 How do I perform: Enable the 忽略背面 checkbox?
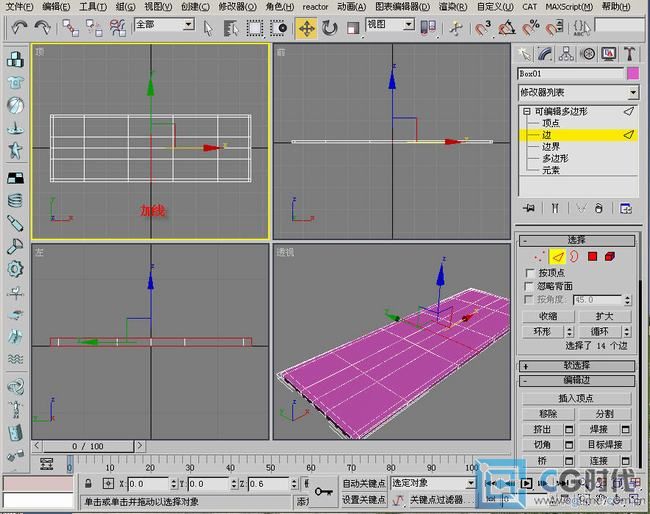coord(529,286)
